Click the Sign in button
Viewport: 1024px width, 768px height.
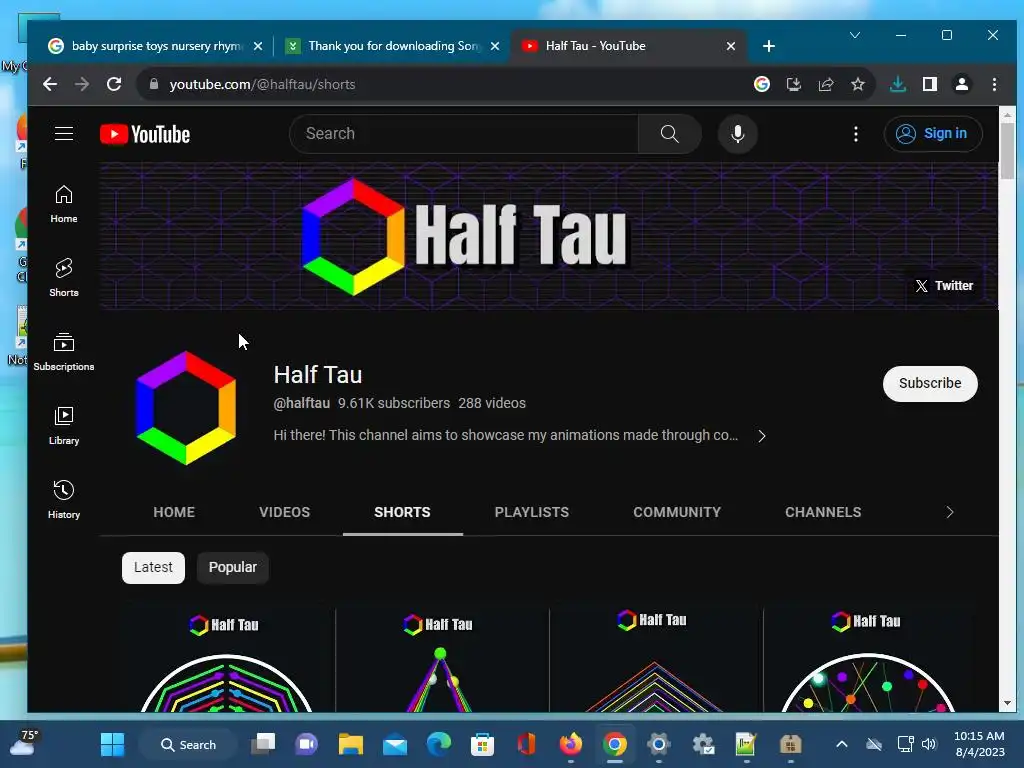coord(933,134)
